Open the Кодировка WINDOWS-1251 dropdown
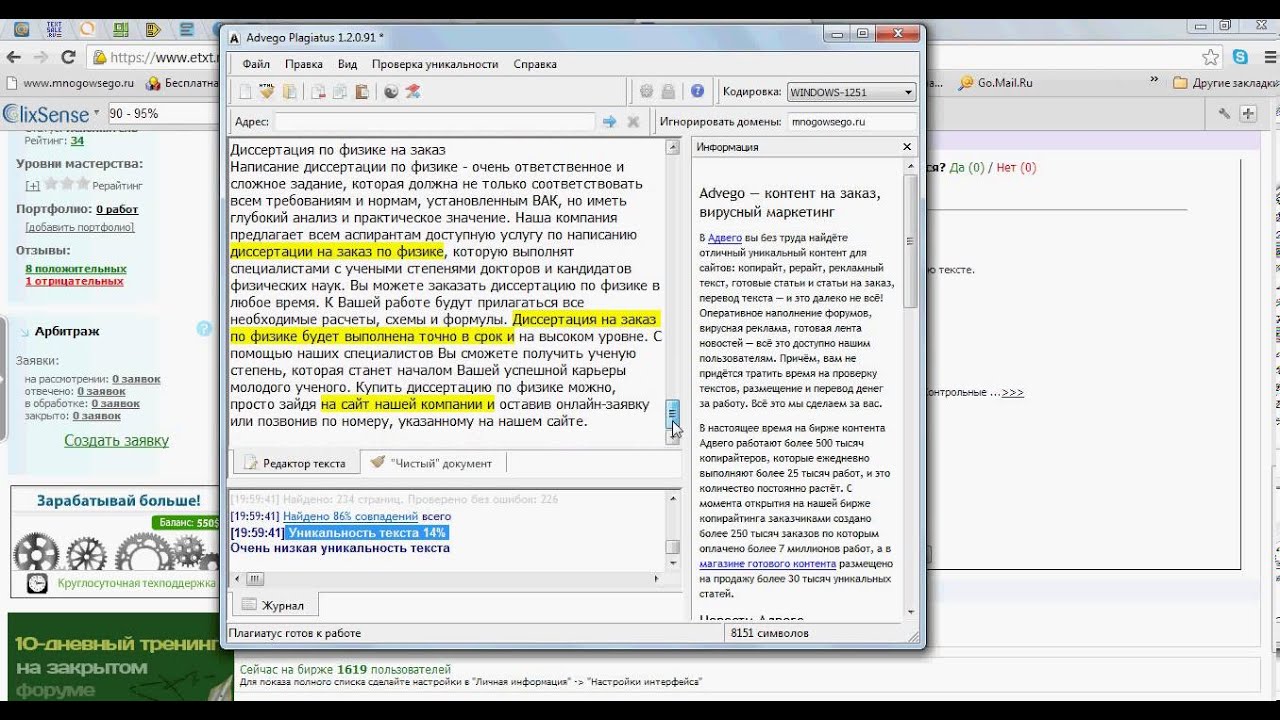This screenshot has width=1280, height=720. tap(851, 92)
